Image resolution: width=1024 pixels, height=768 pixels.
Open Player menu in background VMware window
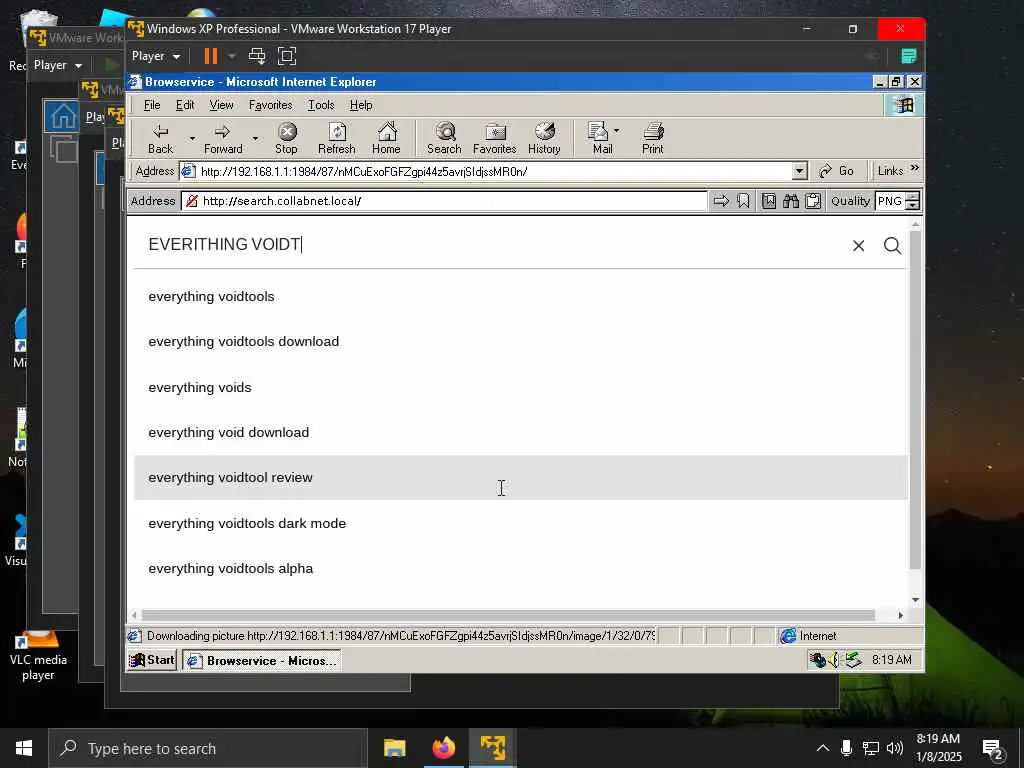click(x=57, y=65)
